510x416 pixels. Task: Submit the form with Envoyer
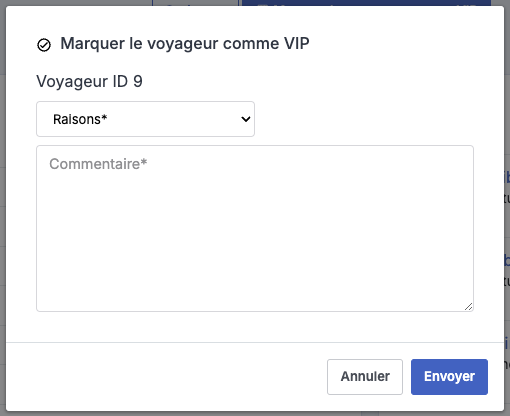coord(449,377)
